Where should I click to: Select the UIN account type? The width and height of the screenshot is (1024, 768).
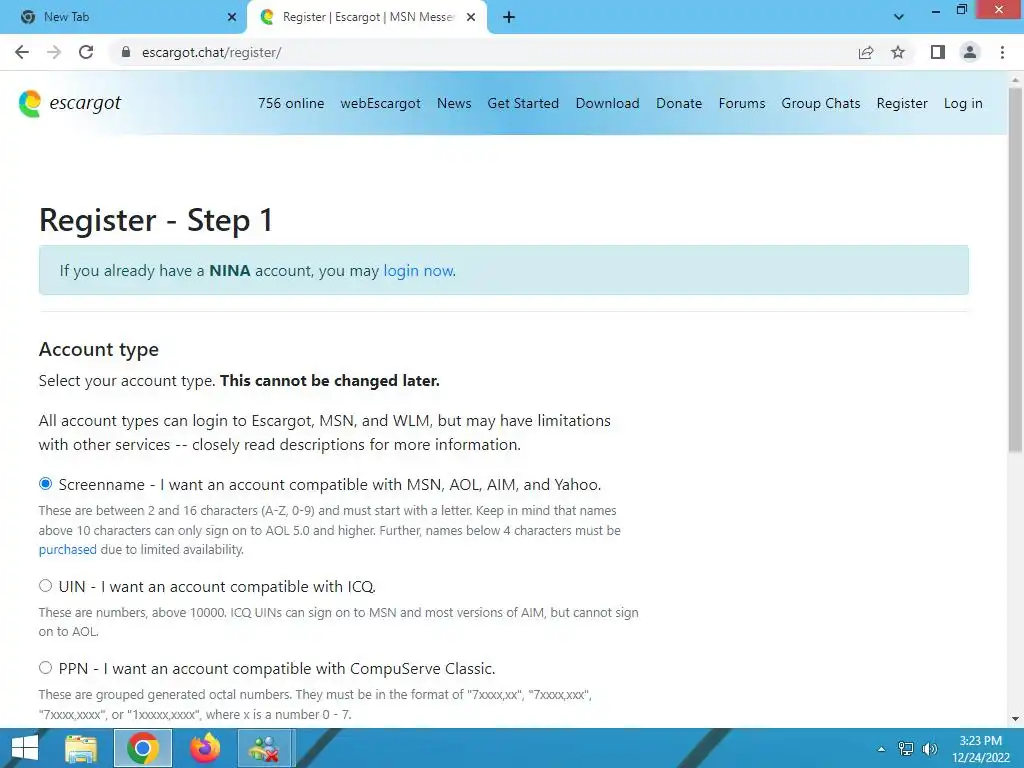tap(45, 586)
